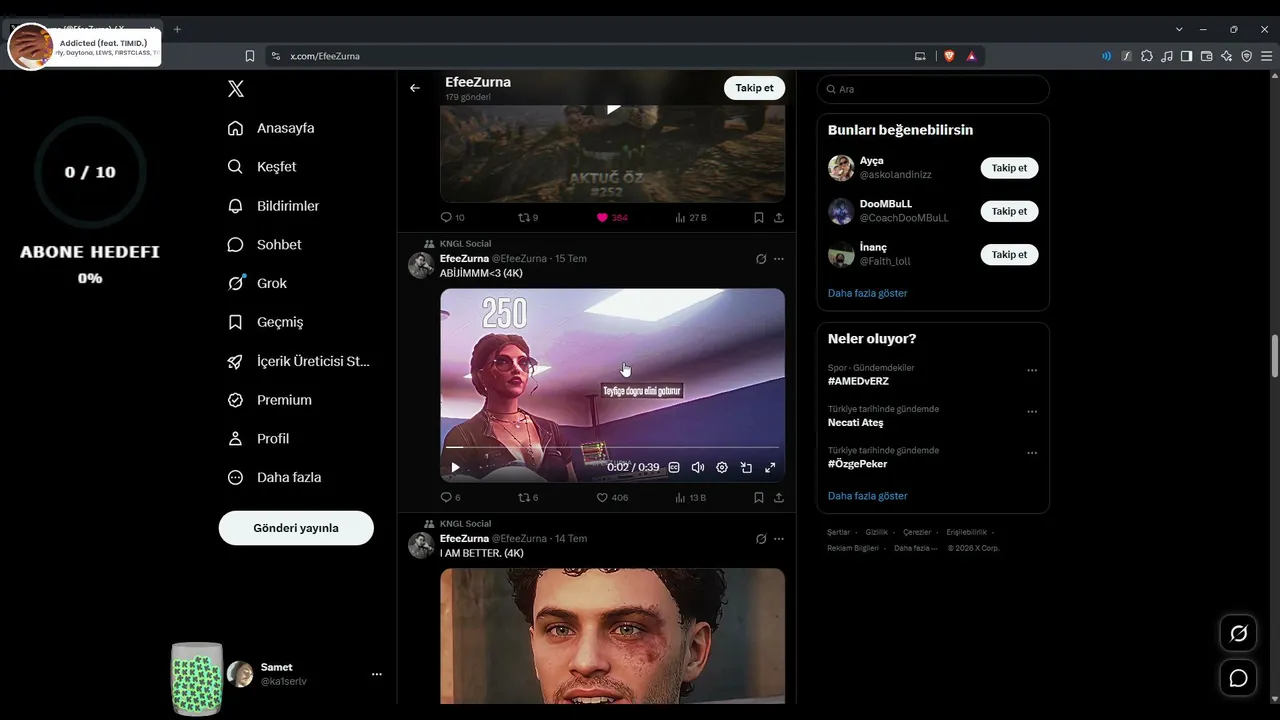Open İçerik Üreticisi Stüdyosu
Image resolution: width=1280 pixels, height=720 pixels.
point(299,361)
